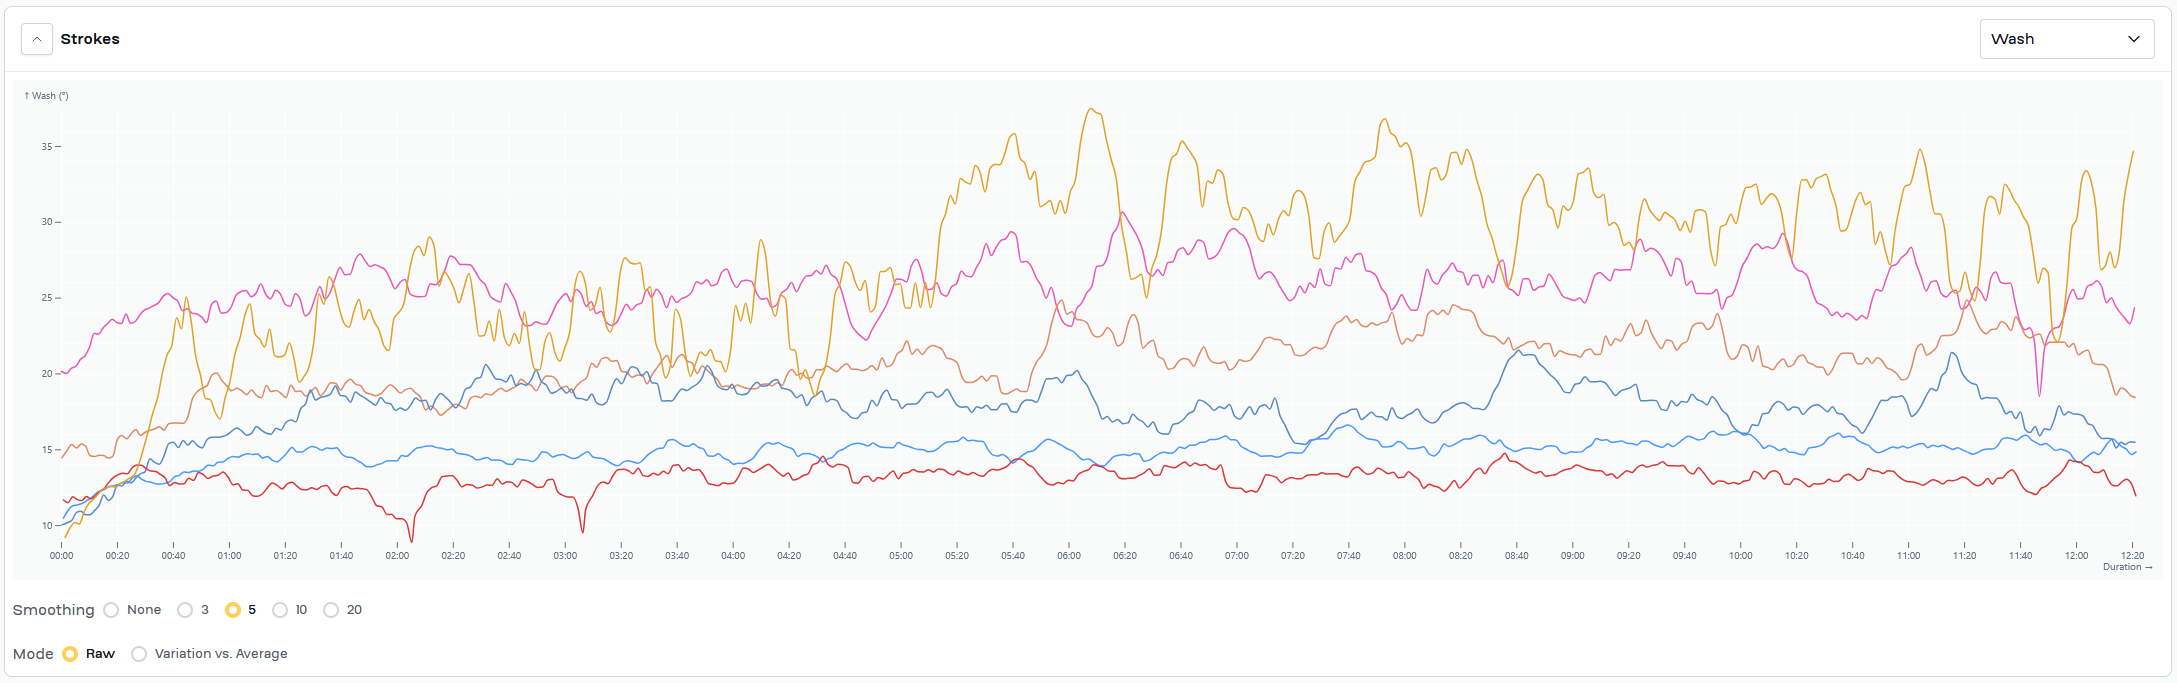This screenshot has height=683, width=2177.
Task: Collapse the Strokes panel with chevron button
Action: pyautogui.click(x=37, y=39)
